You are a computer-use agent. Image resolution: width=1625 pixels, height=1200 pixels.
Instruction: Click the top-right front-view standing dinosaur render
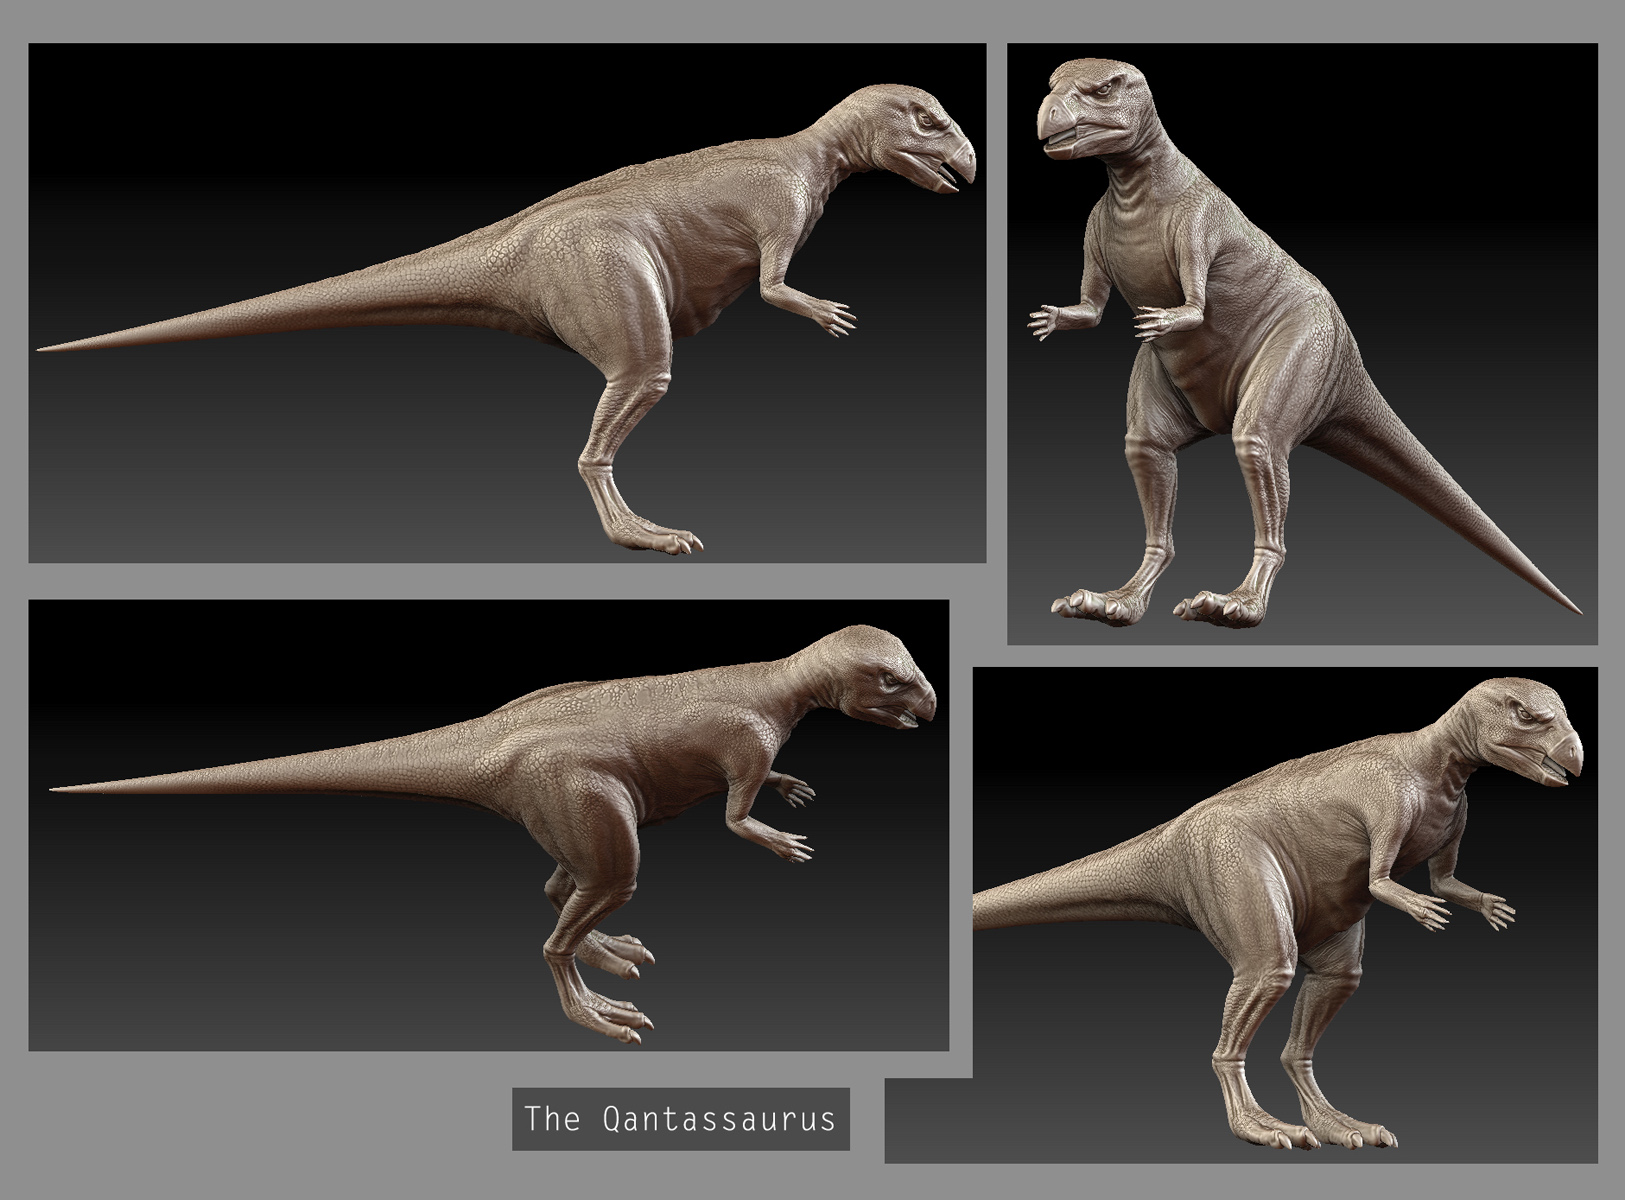pos(1302,344)
